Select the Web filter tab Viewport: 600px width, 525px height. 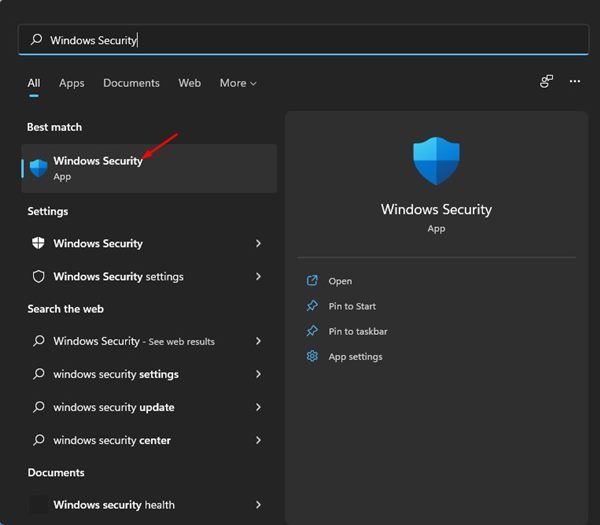[190, 83]
